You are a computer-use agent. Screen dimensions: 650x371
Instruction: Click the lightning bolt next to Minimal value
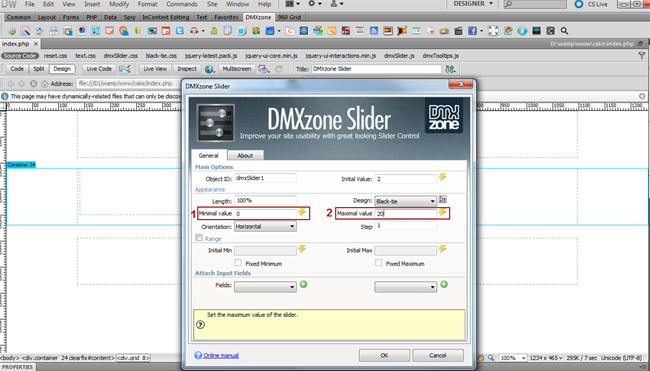tap(302, 213)
